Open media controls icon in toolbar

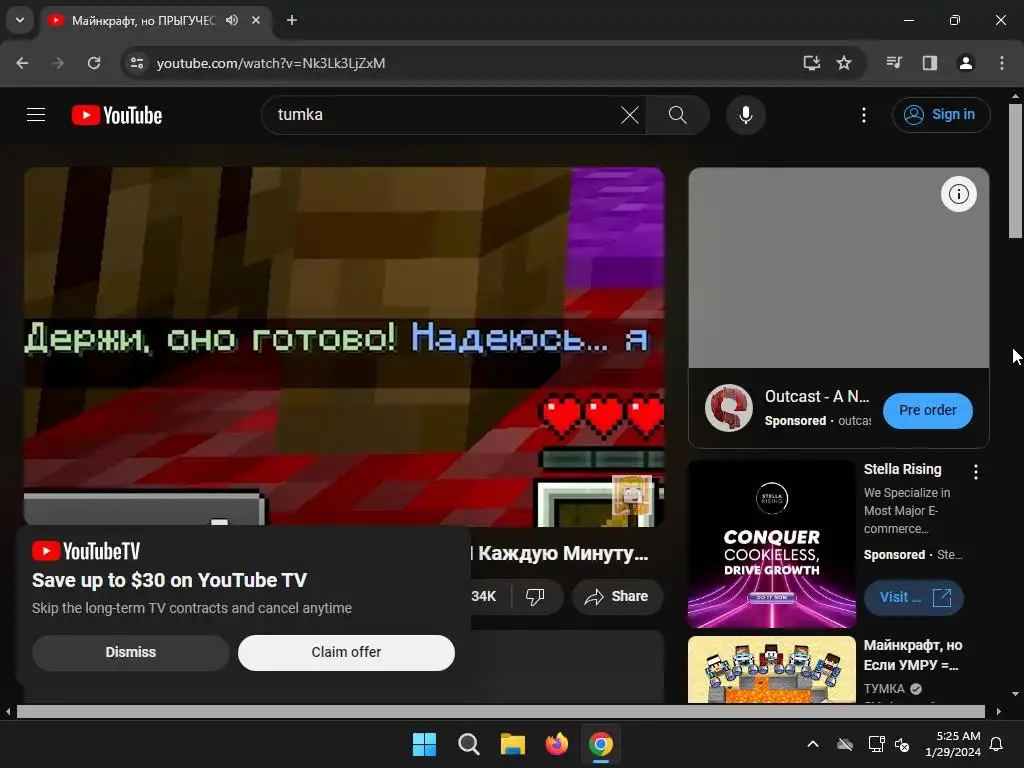coord(894,63)
